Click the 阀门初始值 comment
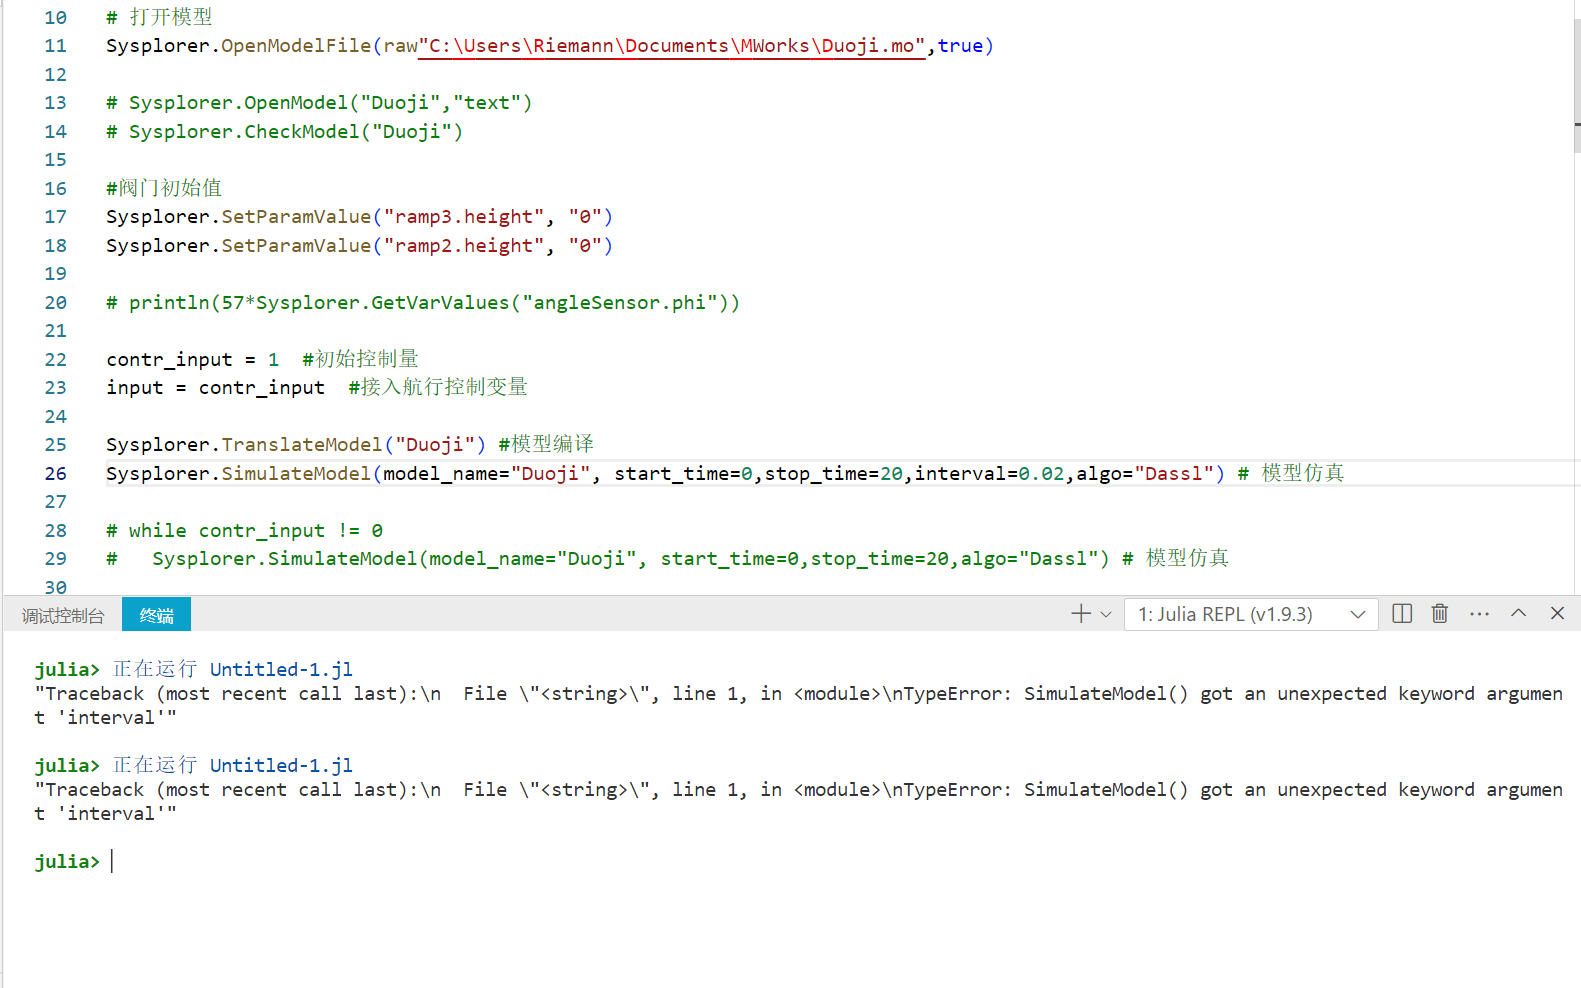Screen dimensions: 1581x988 (x=164, y=188)
